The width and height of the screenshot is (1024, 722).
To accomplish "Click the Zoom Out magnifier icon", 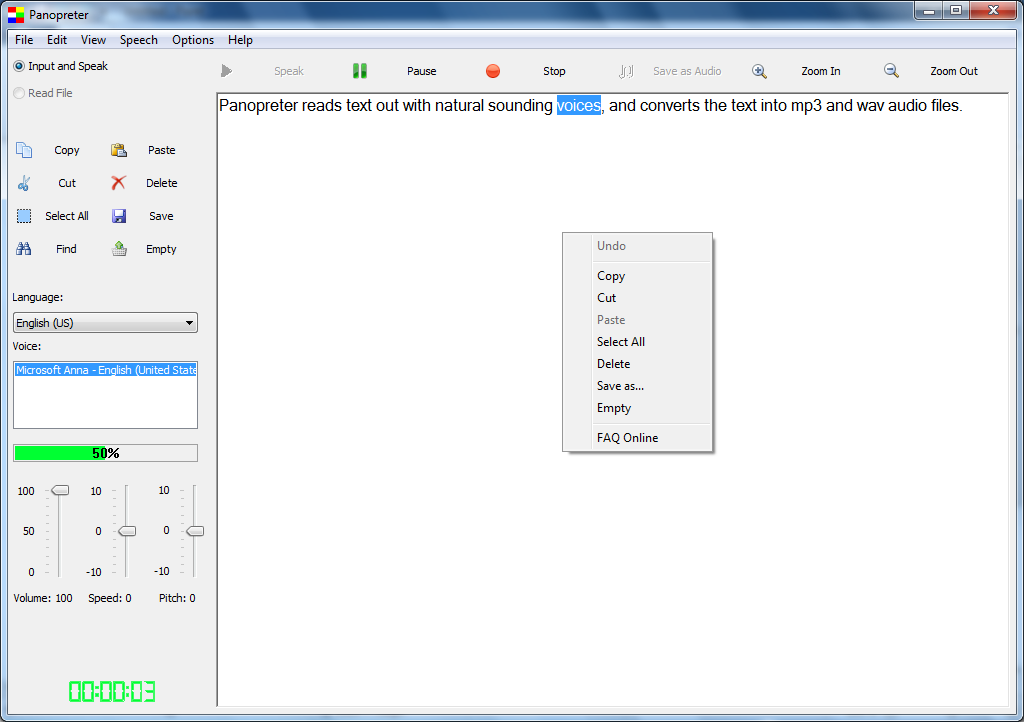I will point(891,71).
